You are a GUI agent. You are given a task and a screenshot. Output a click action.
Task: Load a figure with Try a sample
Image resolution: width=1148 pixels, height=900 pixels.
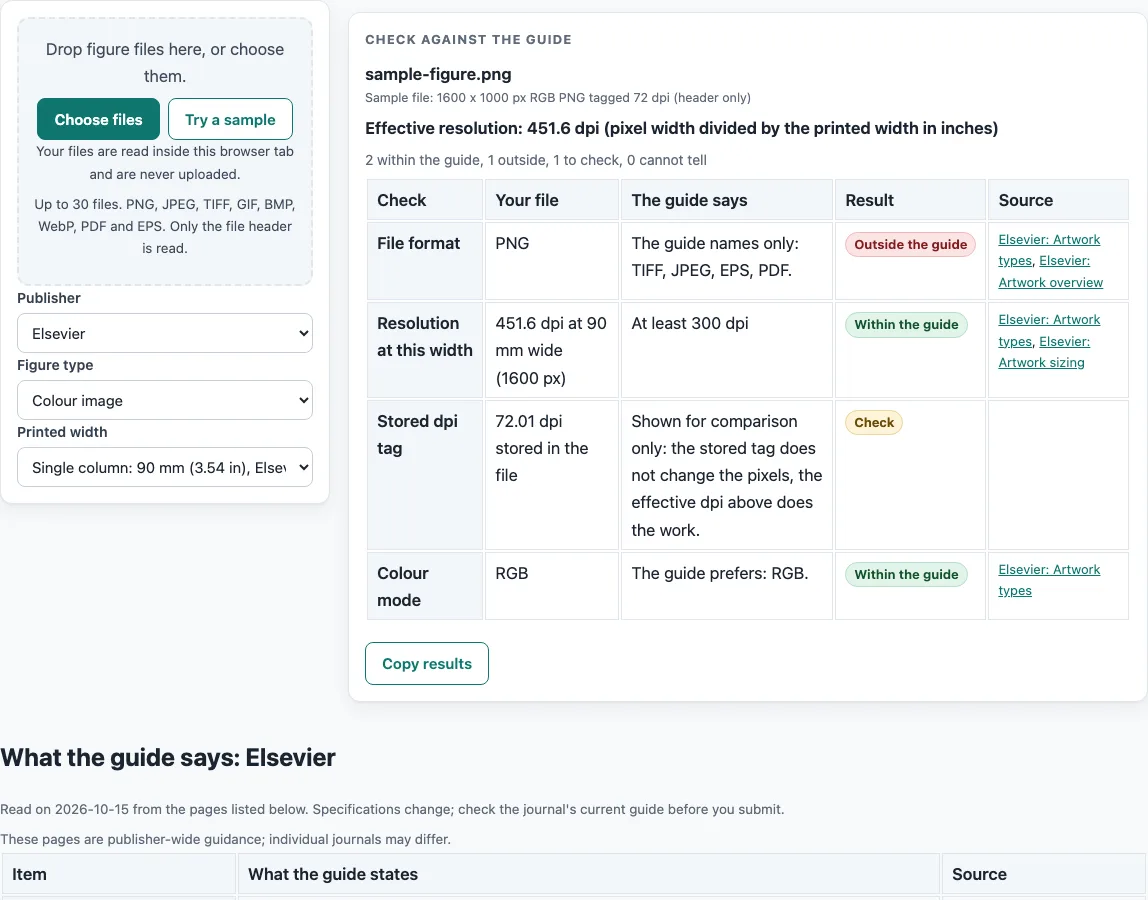[230, 119]
